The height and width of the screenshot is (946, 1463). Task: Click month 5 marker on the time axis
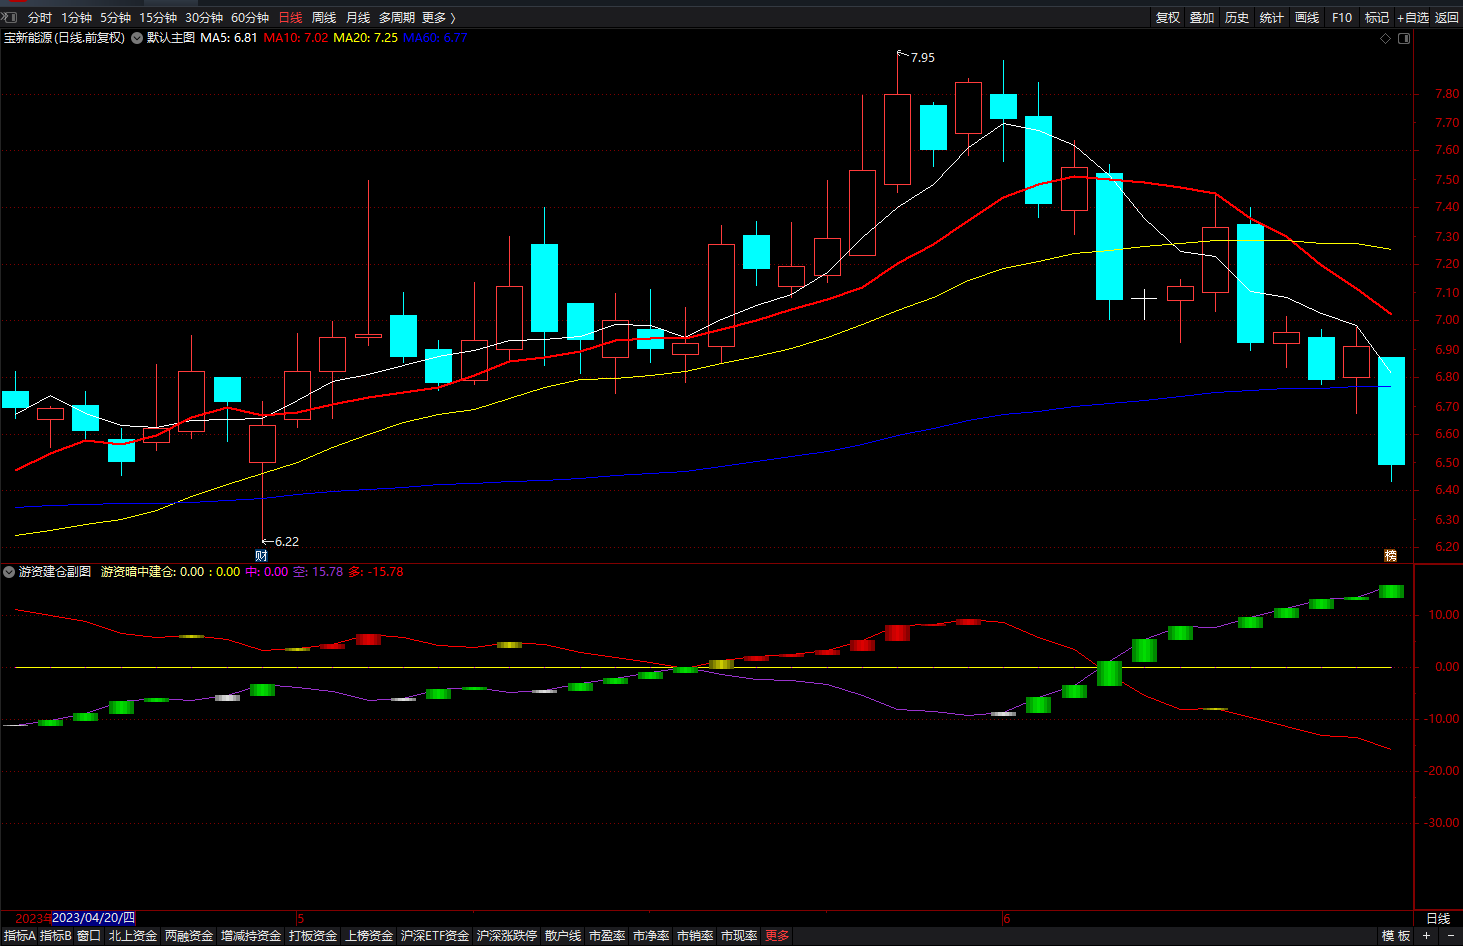click(x=300, y=918)
